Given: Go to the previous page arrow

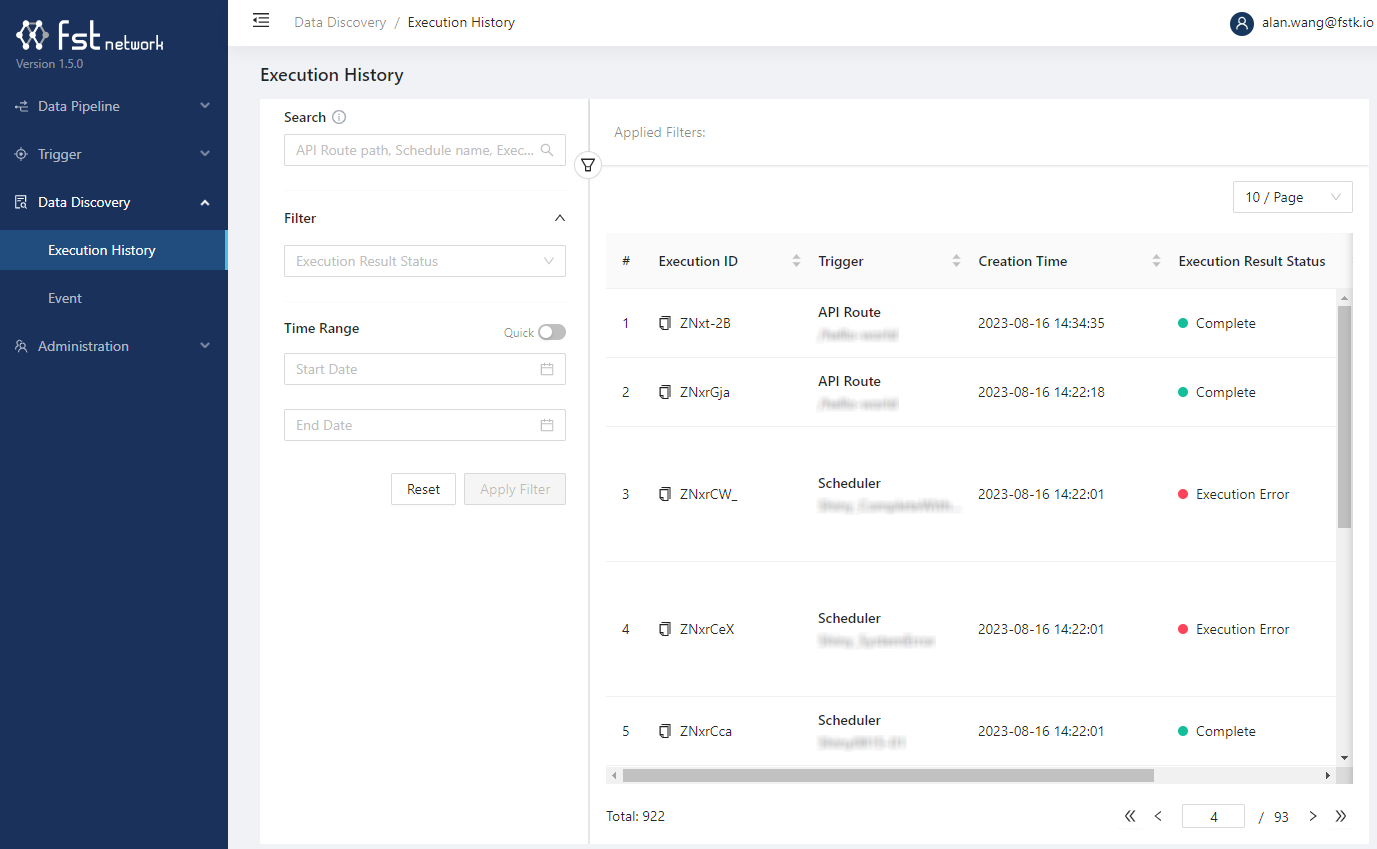Looking at the screenshot, I should coord(1158,816).
